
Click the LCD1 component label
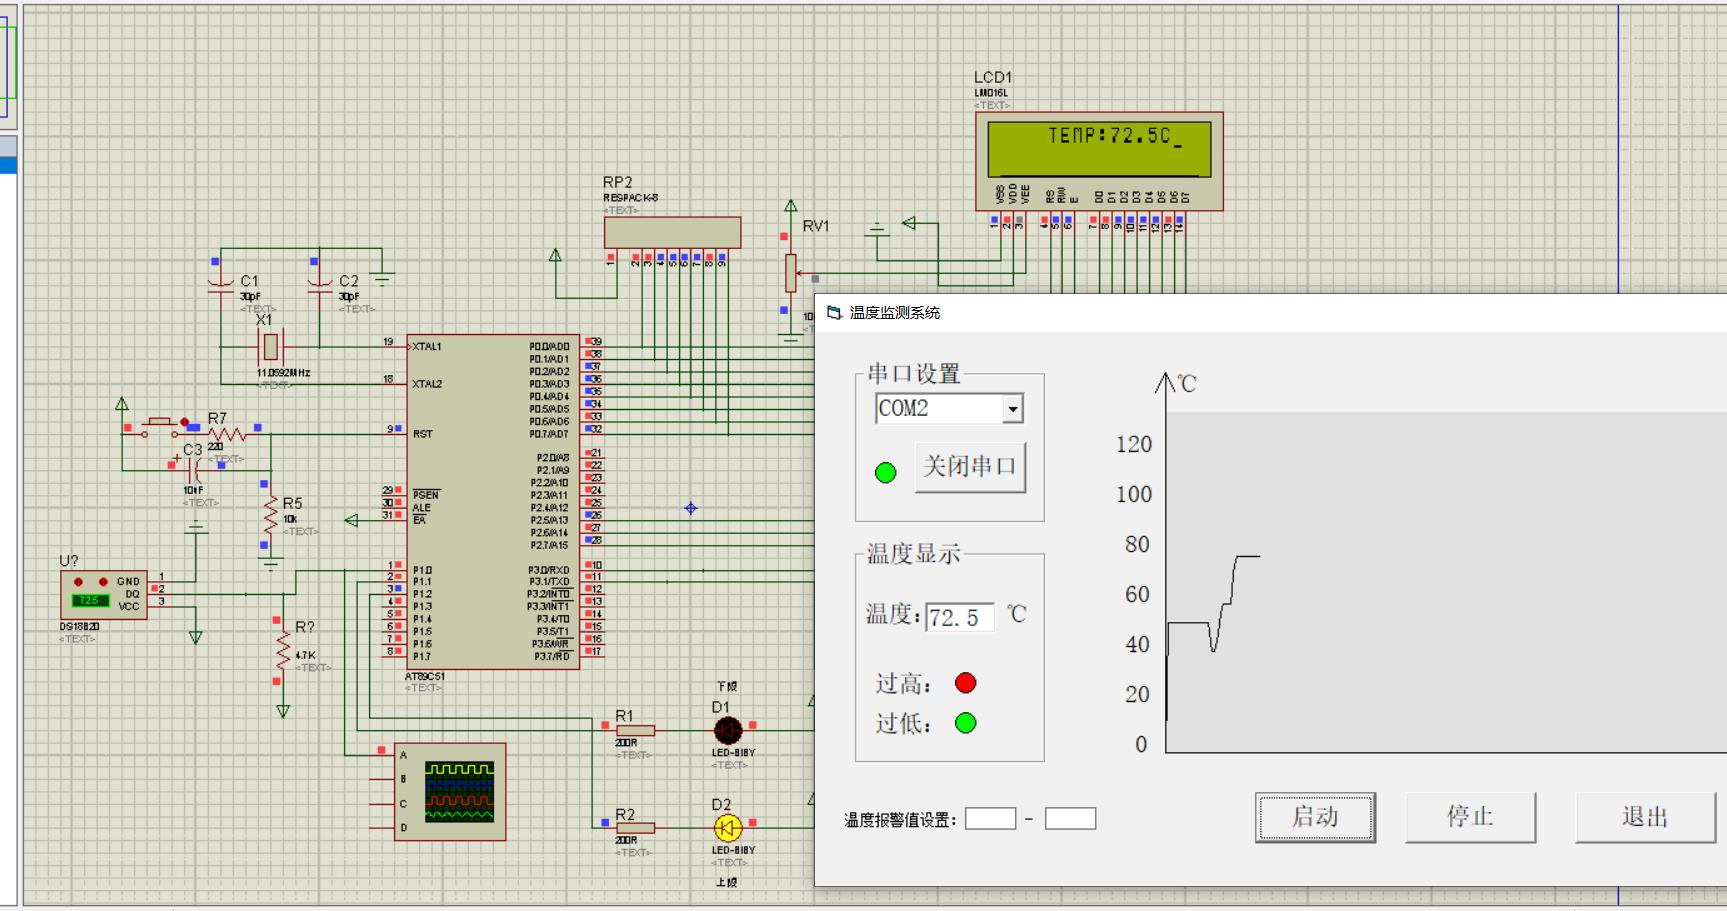(x=993, y=77)
